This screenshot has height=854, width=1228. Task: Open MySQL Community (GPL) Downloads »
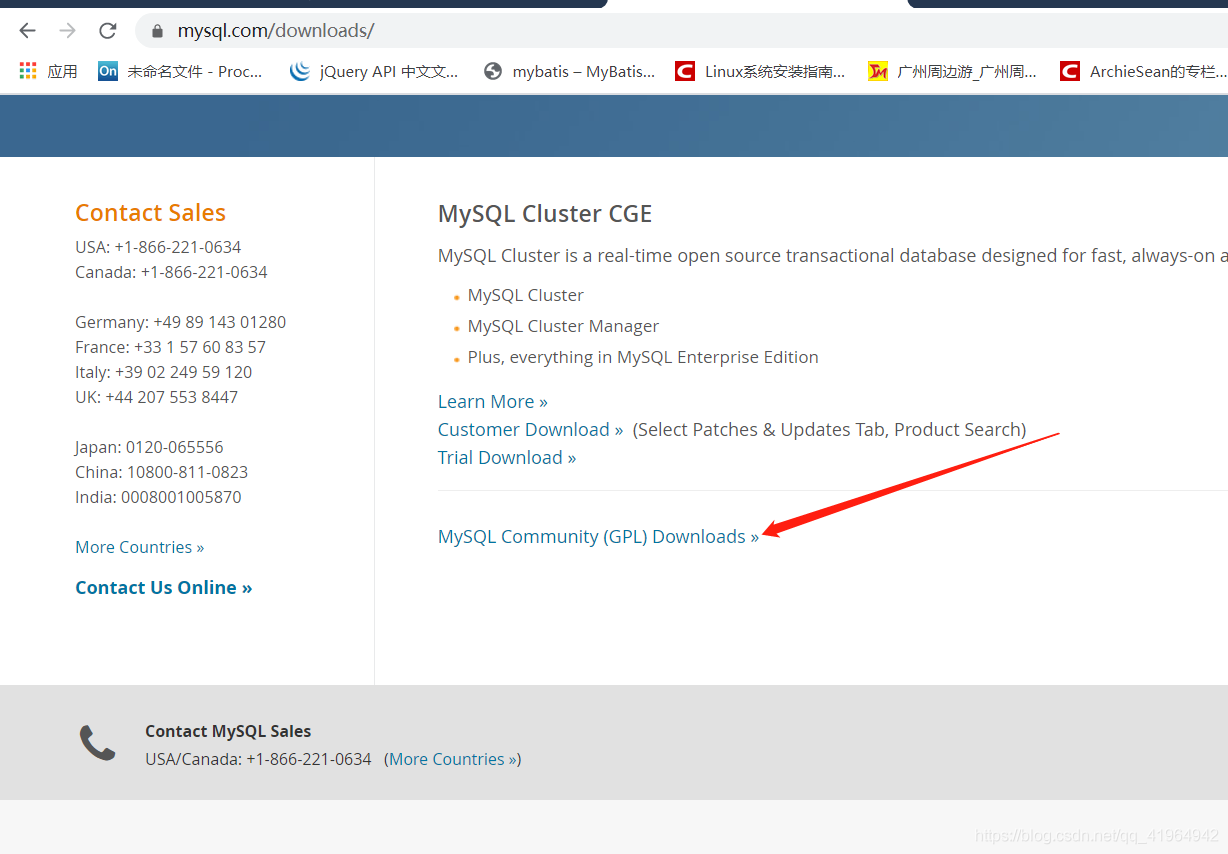[598, 537]
